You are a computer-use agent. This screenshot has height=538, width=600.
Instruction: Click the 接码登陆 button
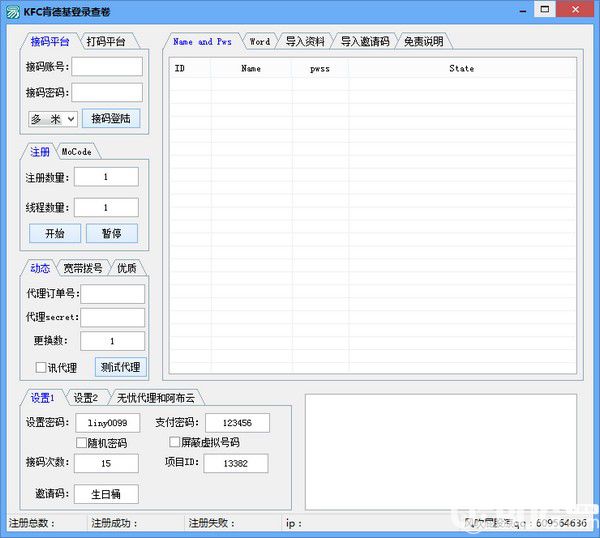click(111, 118)
